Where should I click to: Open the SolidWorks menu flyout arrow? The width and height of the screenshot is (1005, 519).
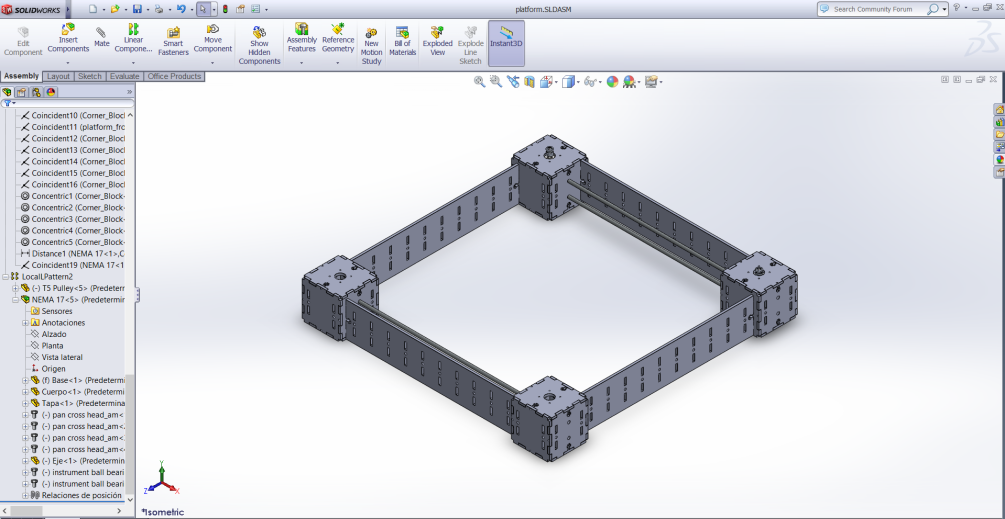click(68, 9)
